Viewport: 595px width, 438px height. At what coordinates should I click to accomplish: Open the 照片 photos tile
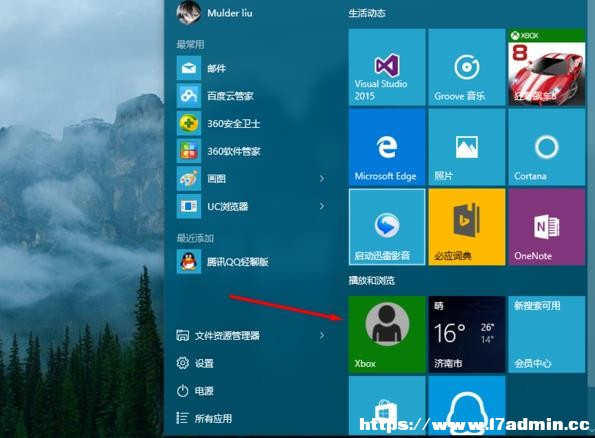(x=467, y=147)
